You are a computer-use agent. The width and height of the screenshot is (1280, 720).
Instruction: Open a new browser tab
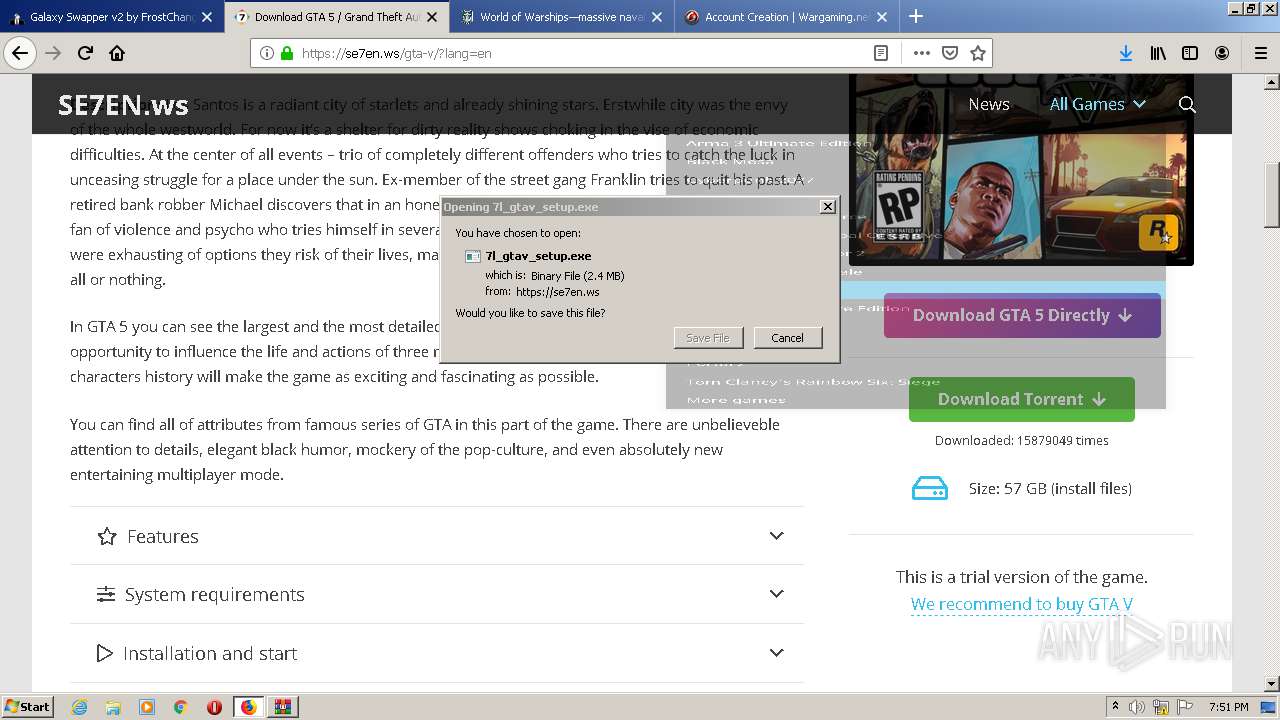point(916,16)
